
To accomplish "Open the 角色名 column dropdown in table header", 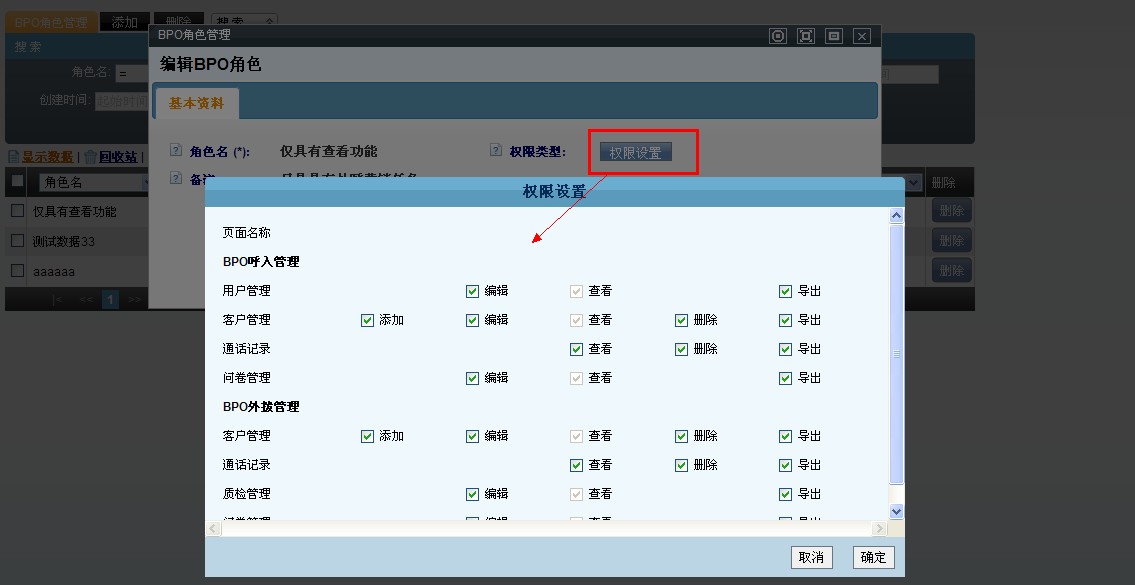I will [92, 182].
